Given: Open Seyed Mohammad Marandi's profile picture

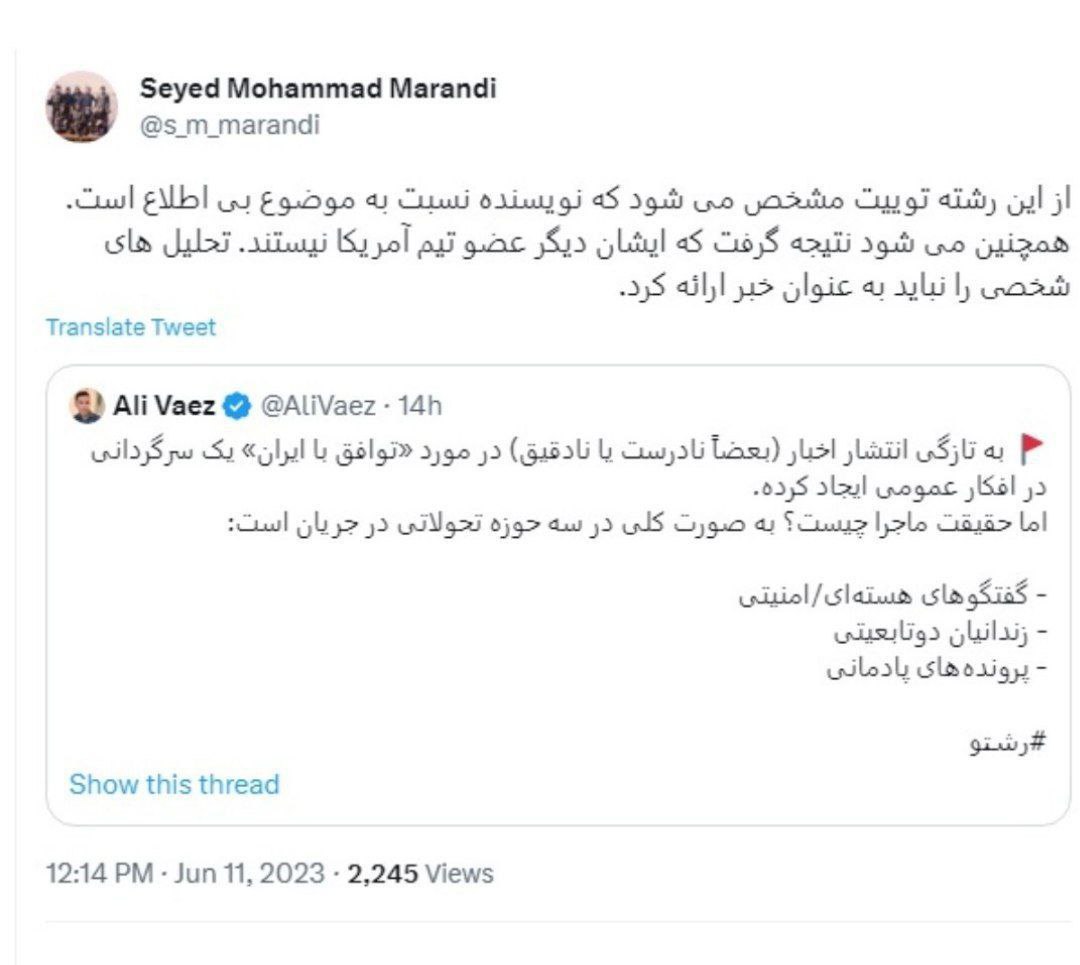Looking at the screenshot, I should [x=83, y=106].
